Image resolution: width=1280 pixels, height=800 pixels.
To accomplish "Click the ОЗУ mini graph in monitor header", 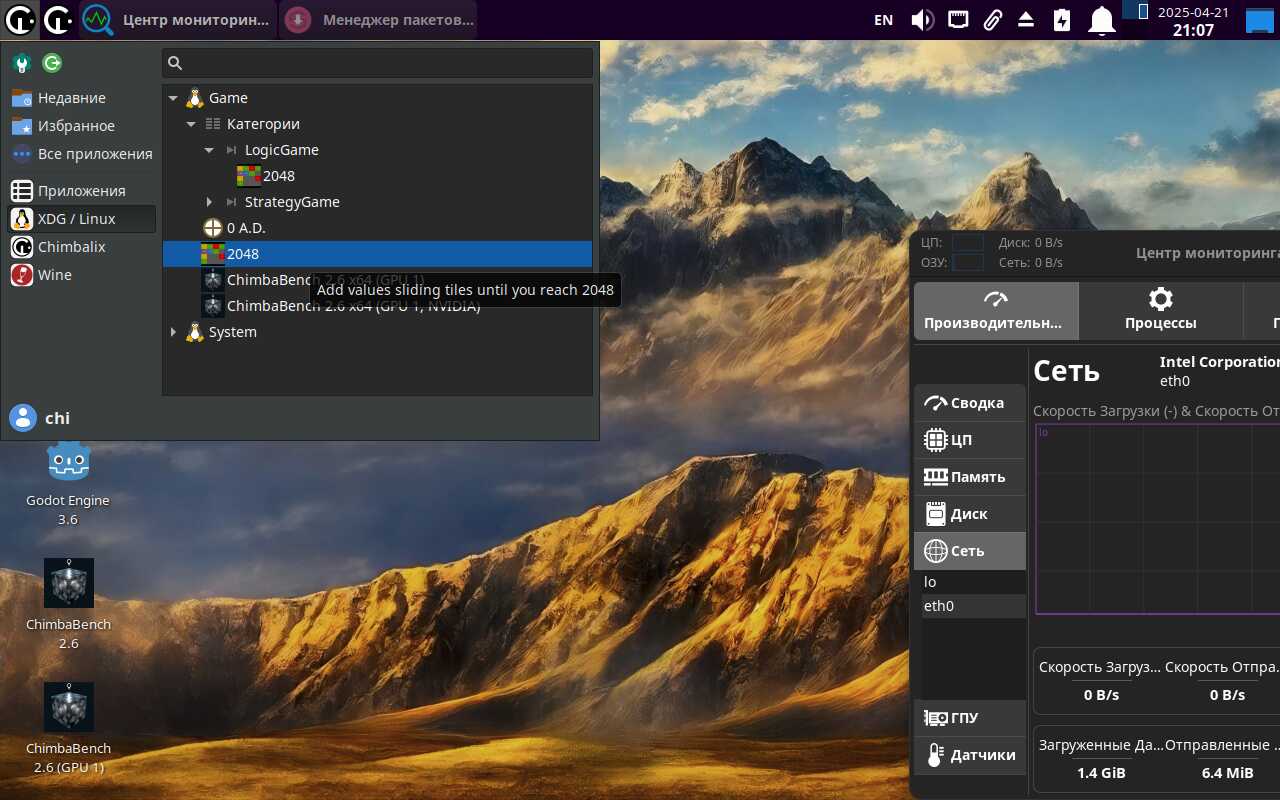I will pyautogui.click(x=967, y=263).
